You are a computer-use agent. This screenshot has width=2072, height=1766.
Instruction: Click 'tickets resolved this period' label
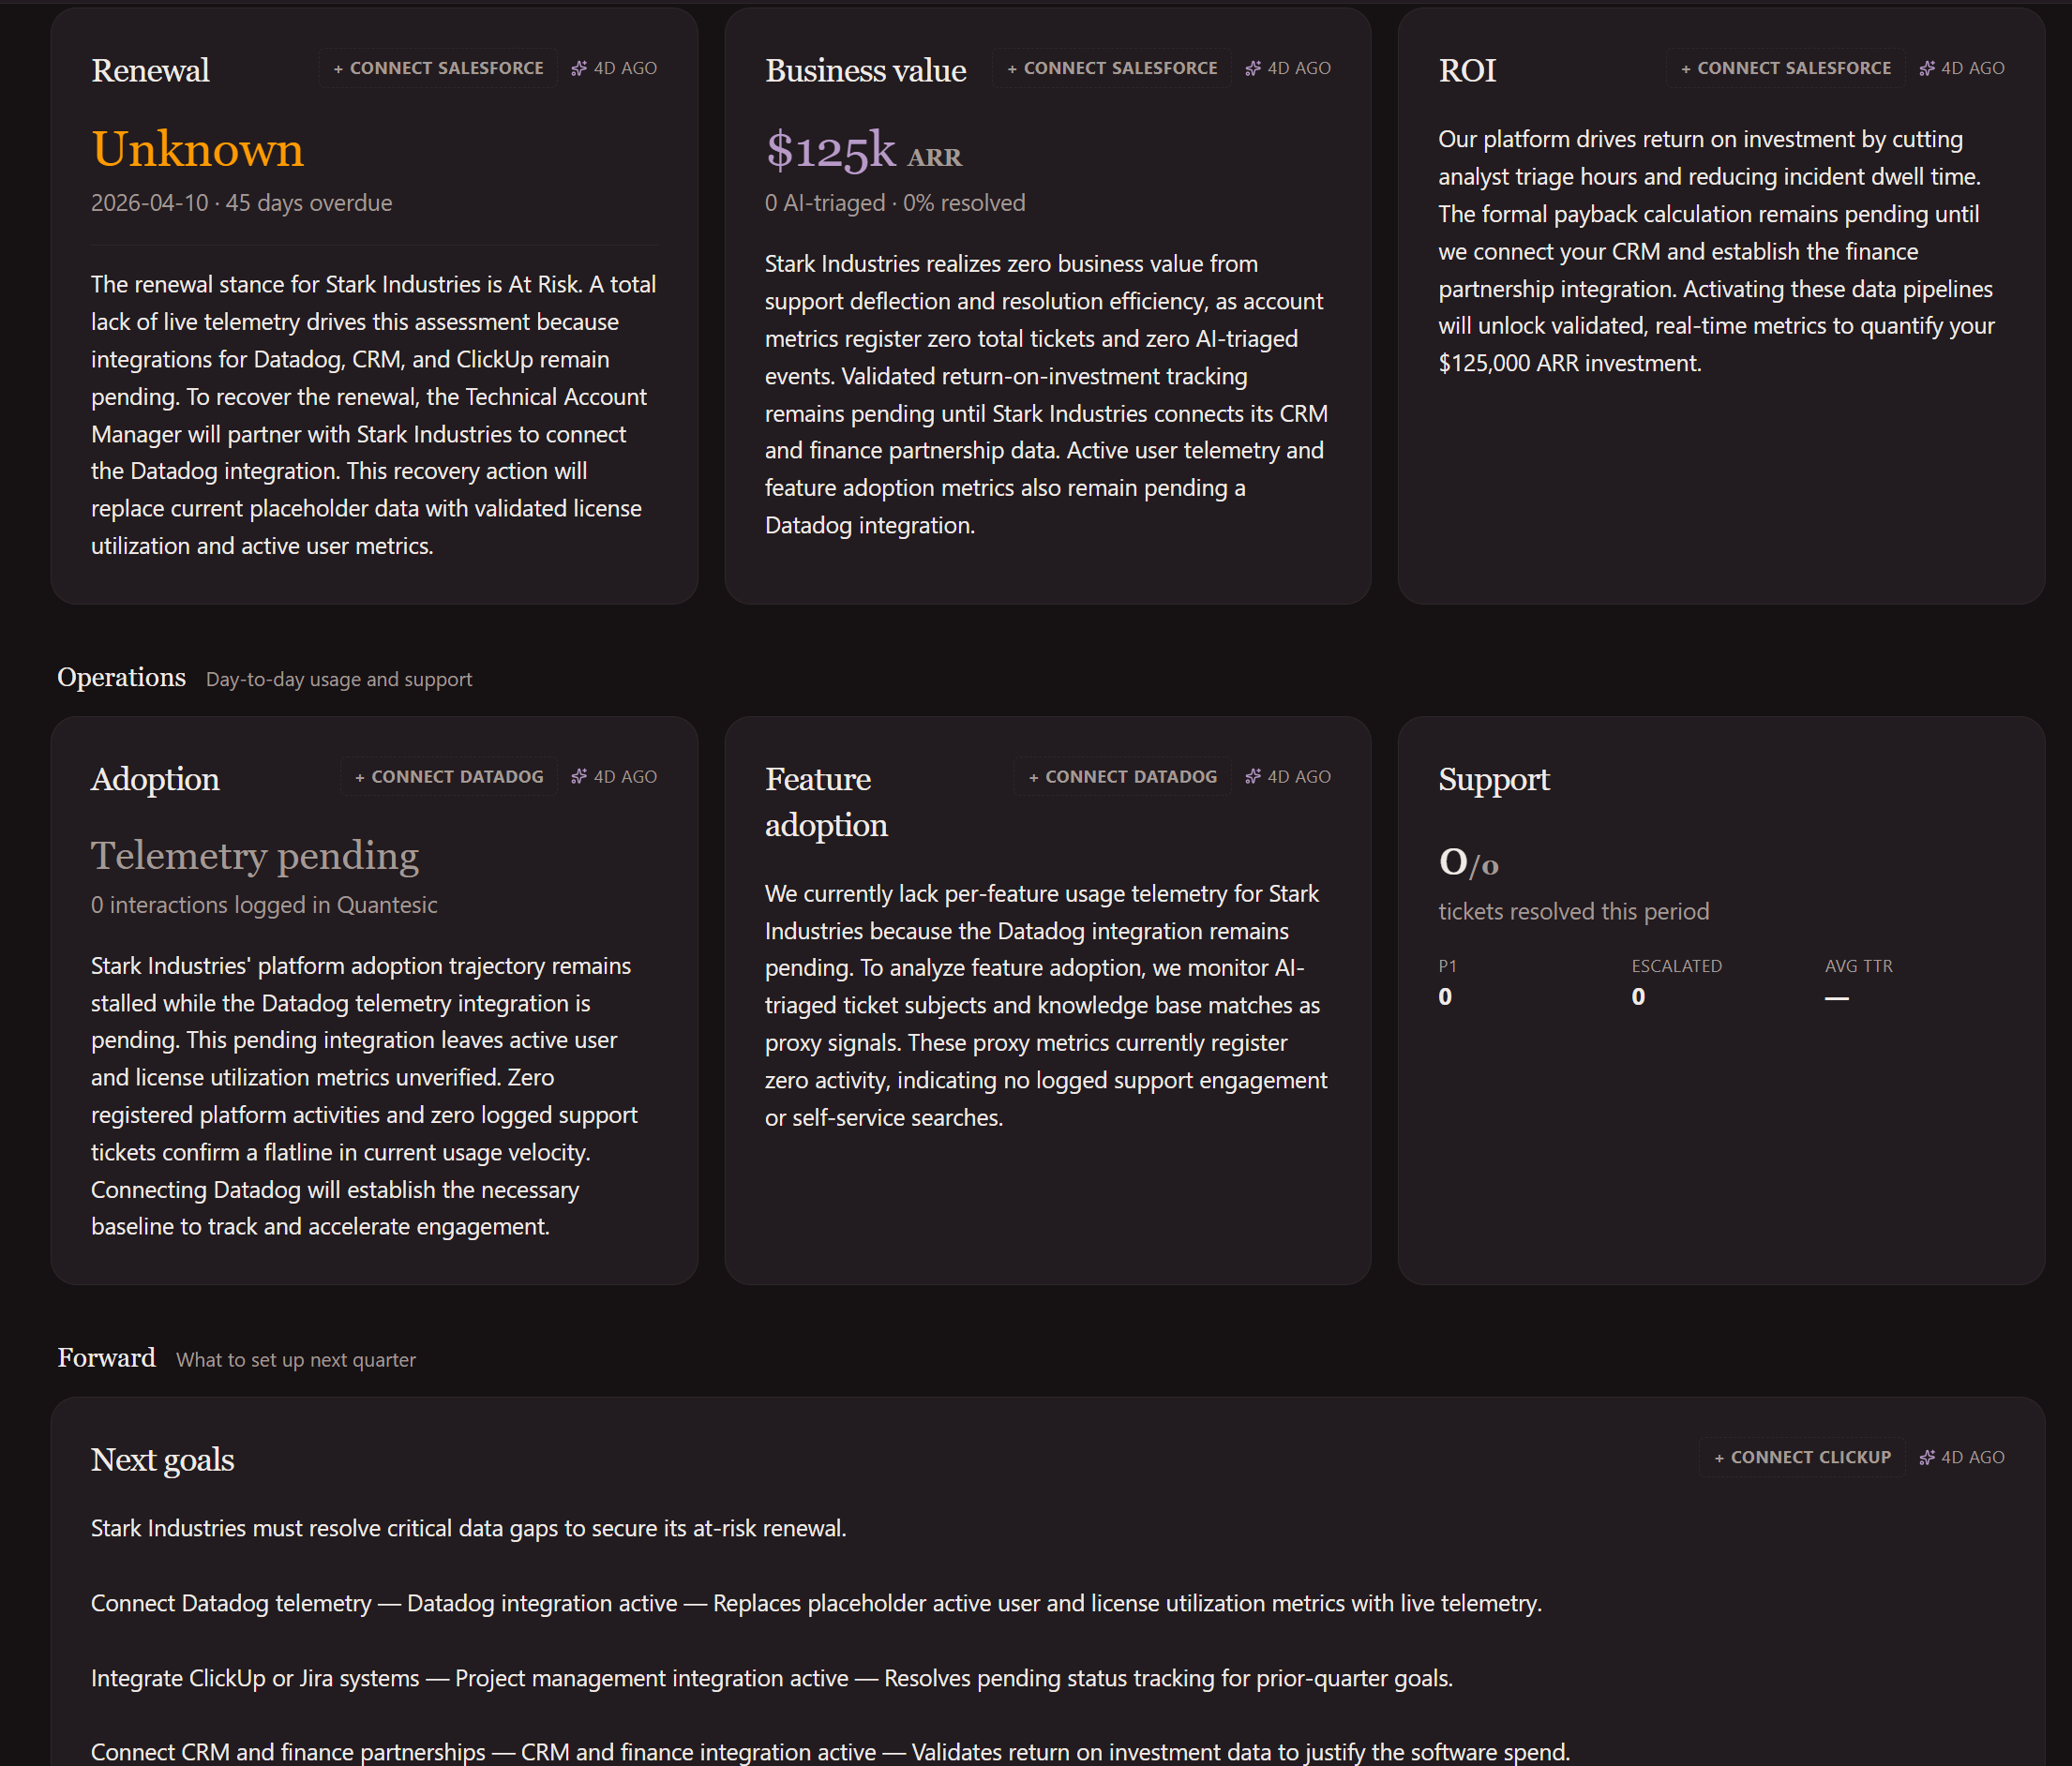click(1574, 912)
